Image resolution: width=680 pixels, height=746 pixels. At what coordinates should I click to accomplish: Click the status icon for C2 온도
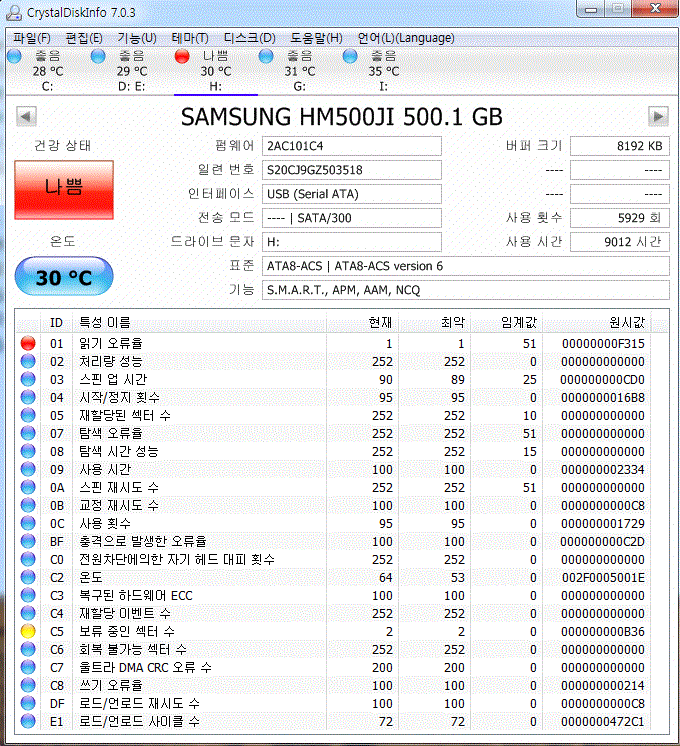28,577
